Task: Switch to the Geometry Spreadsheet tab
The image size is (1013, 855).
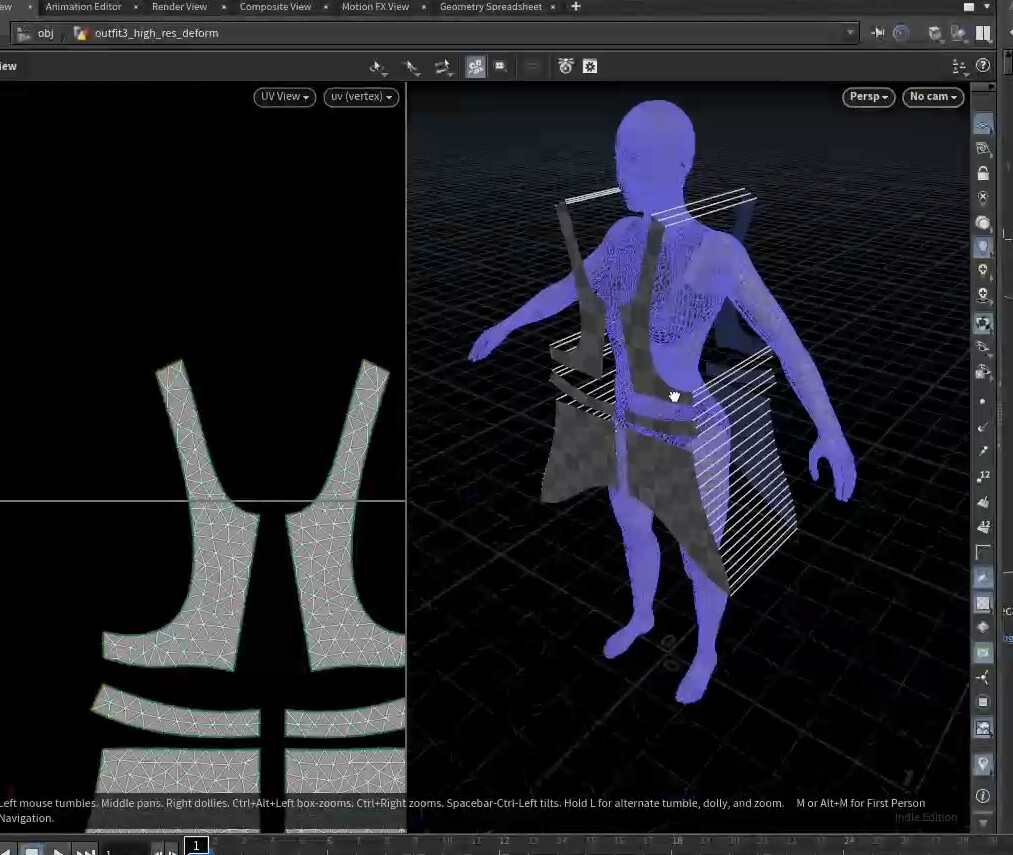Action: click(491, 6)
